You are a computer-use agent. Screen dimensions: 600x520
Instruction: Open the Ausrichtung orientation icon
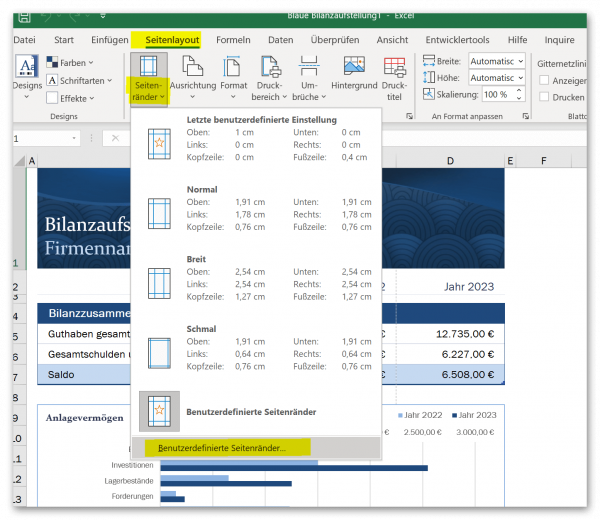pos(192,66)
